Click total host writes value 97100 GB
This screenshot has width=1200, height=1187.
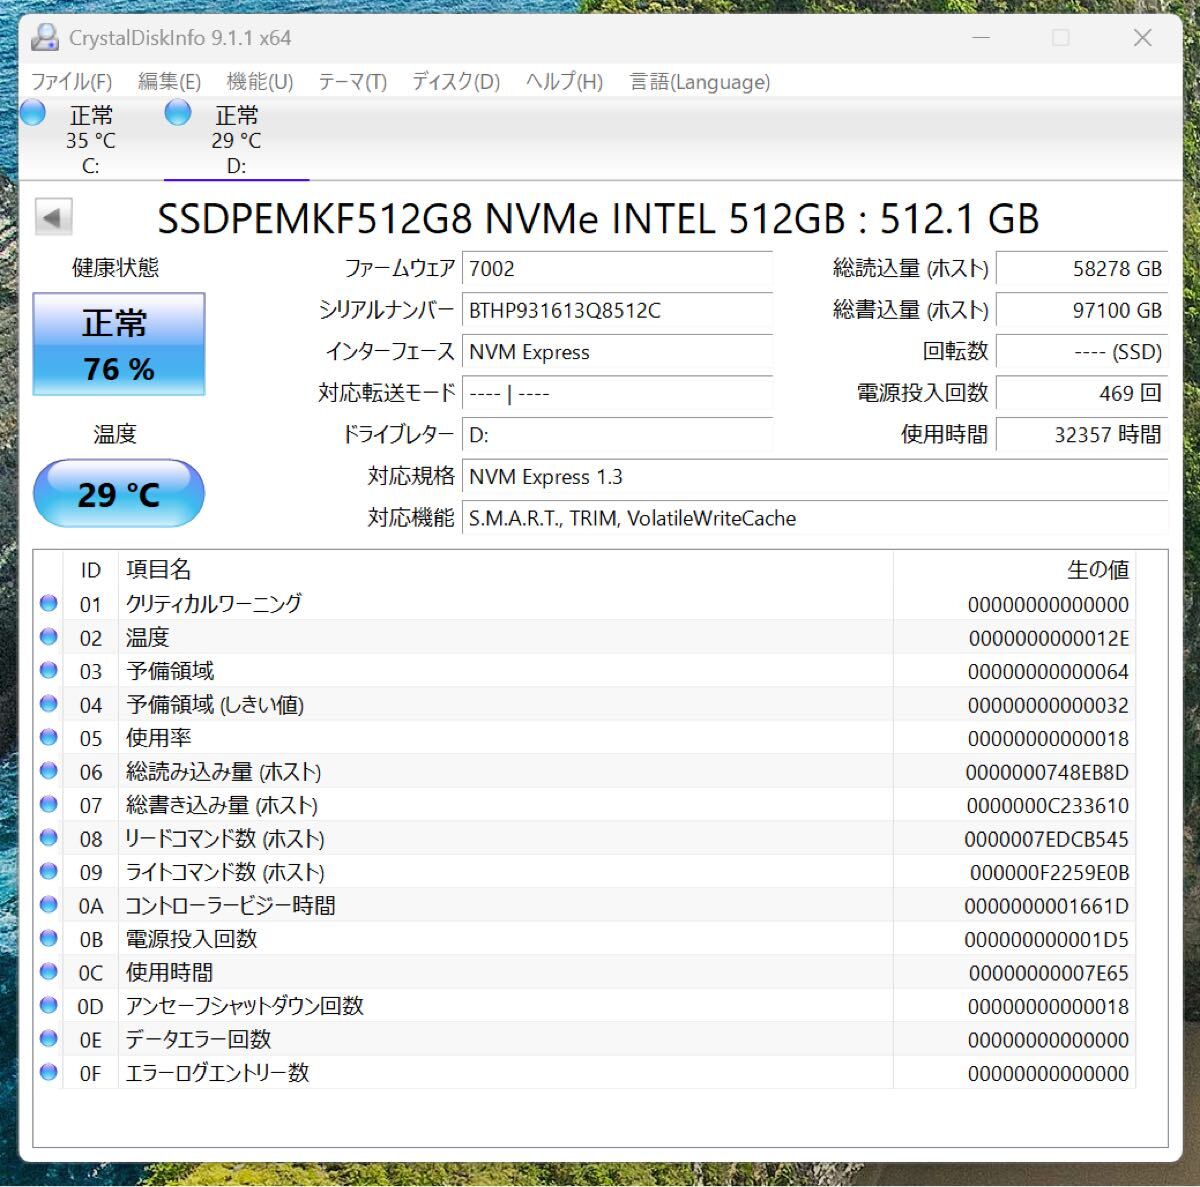pos(1082,310)
